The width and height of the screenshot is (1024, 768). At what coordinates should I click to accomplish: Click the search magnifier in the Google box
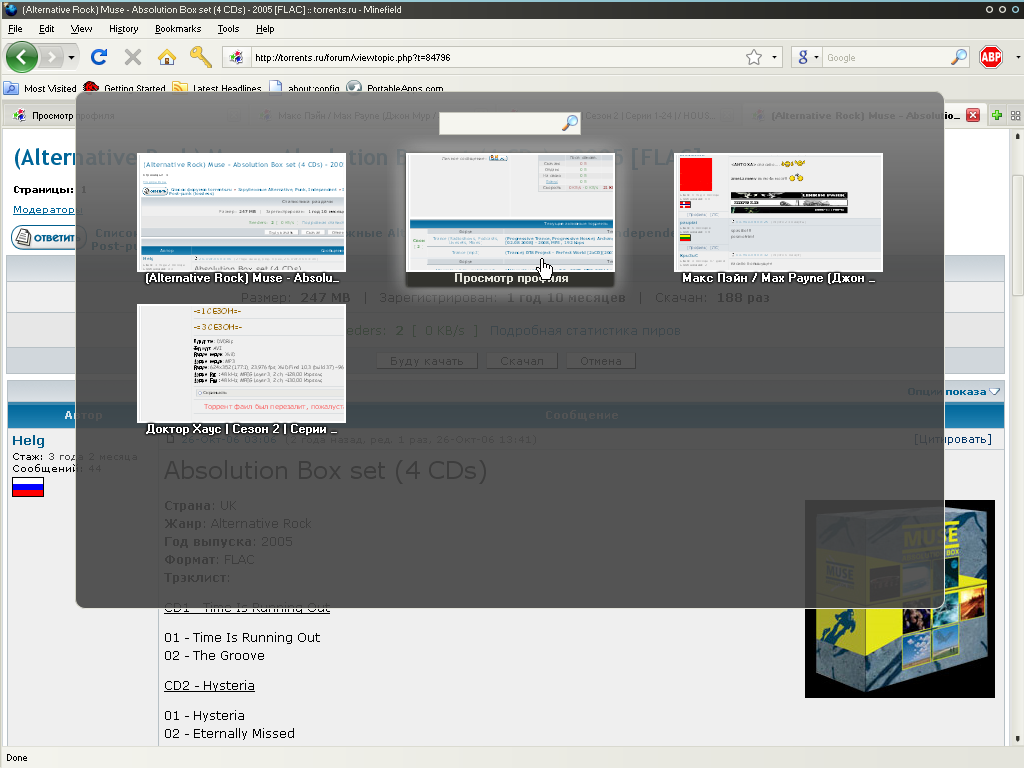[959, 57]
